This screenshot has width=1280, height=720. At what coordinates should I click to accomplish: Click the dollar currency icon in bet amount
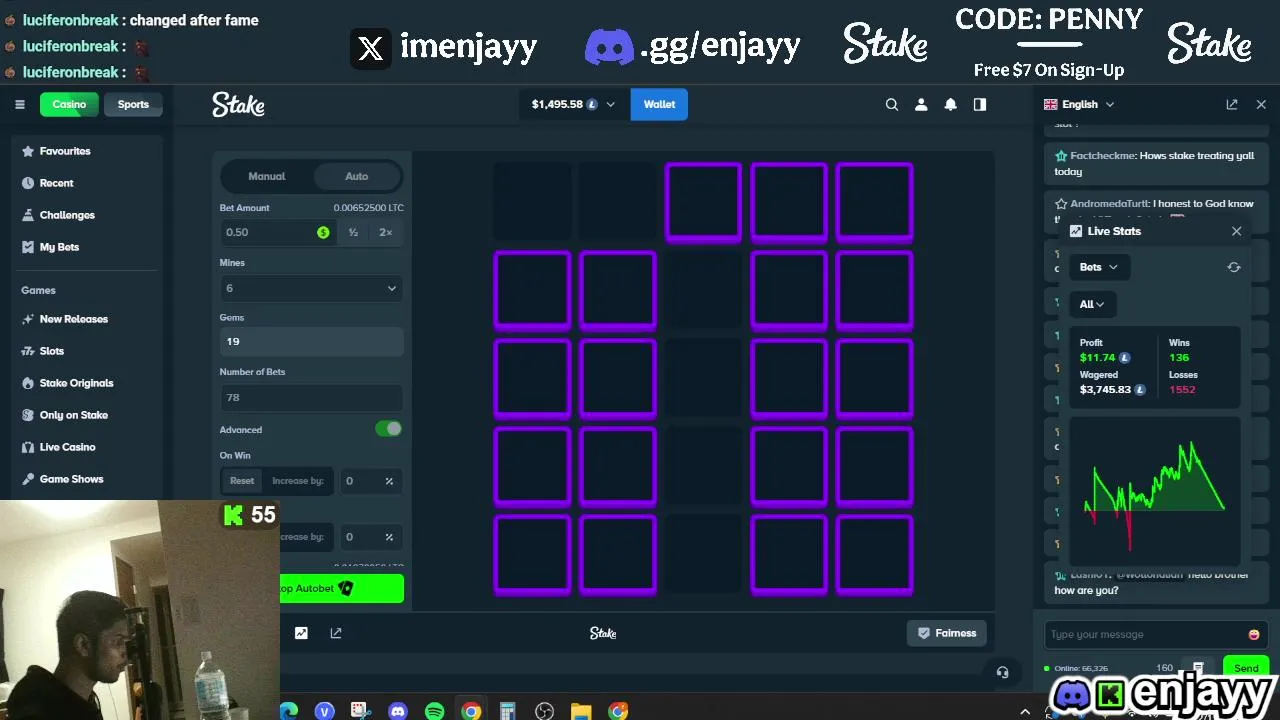[x=323, y=232]
